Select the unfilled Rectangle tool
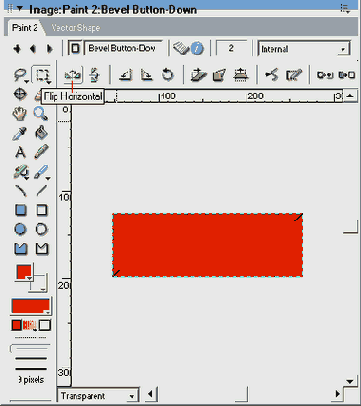 pos(42,210)
